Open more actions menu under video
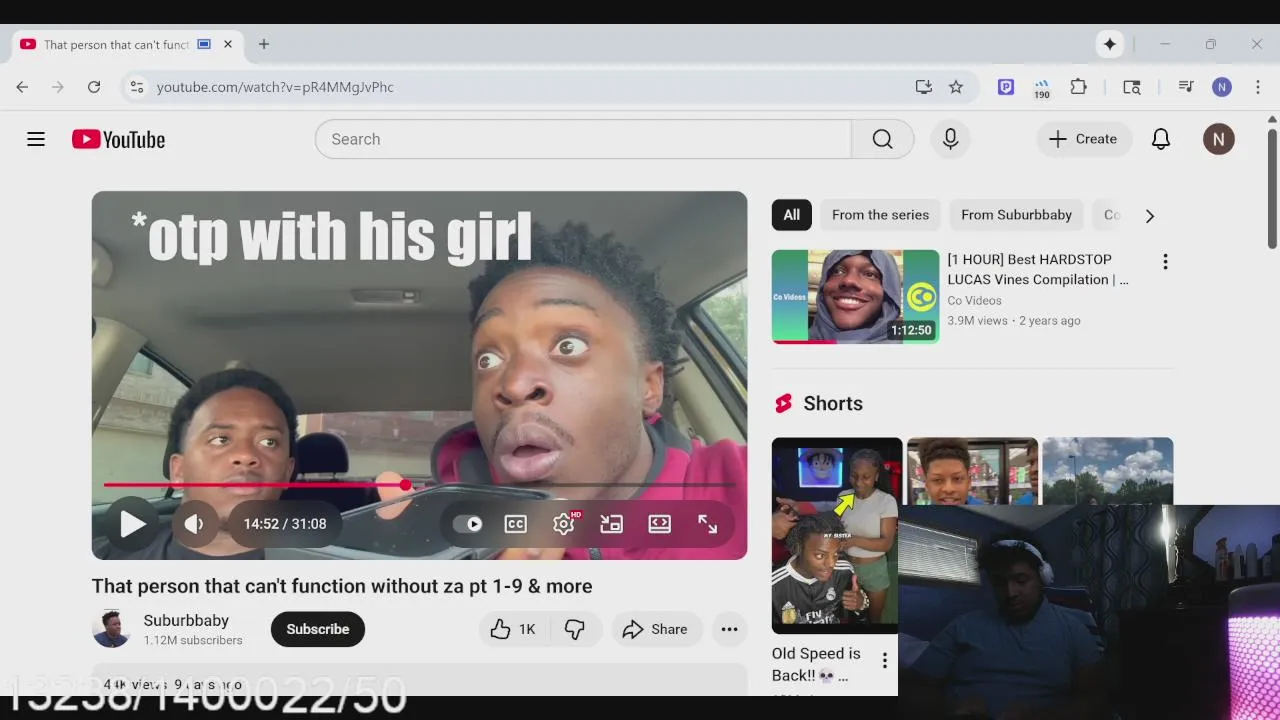This screenshot has height=720, width=1280. coord(729,629)
